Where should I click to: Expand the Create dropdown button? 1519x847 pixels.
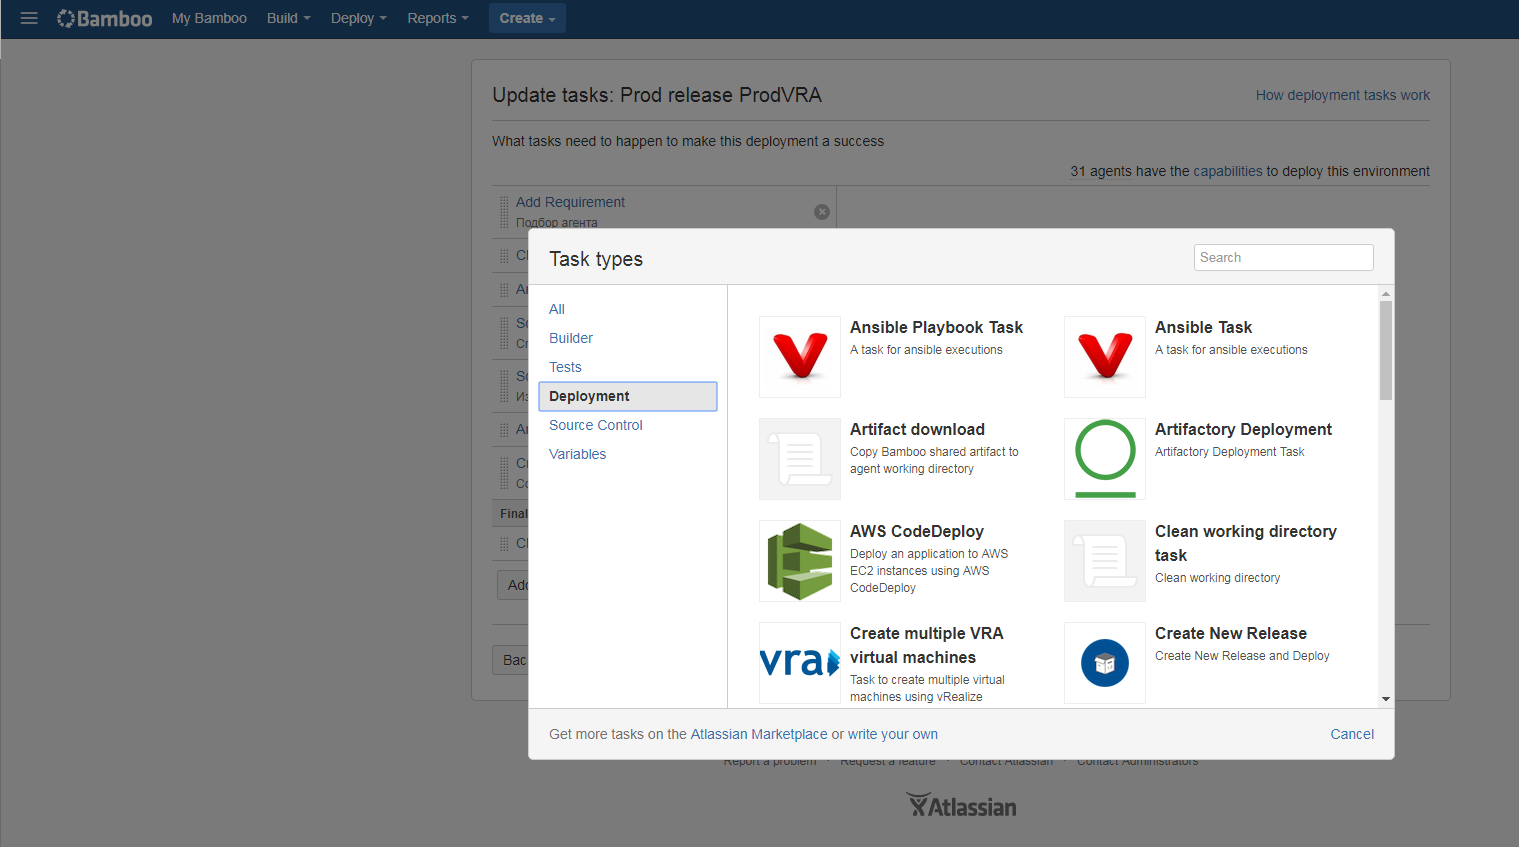[x=527, y=18]
